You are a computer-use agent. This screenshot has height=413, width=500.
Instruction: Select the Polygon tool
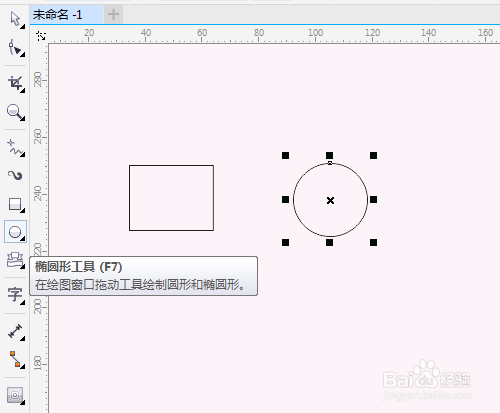pos(15,260)
